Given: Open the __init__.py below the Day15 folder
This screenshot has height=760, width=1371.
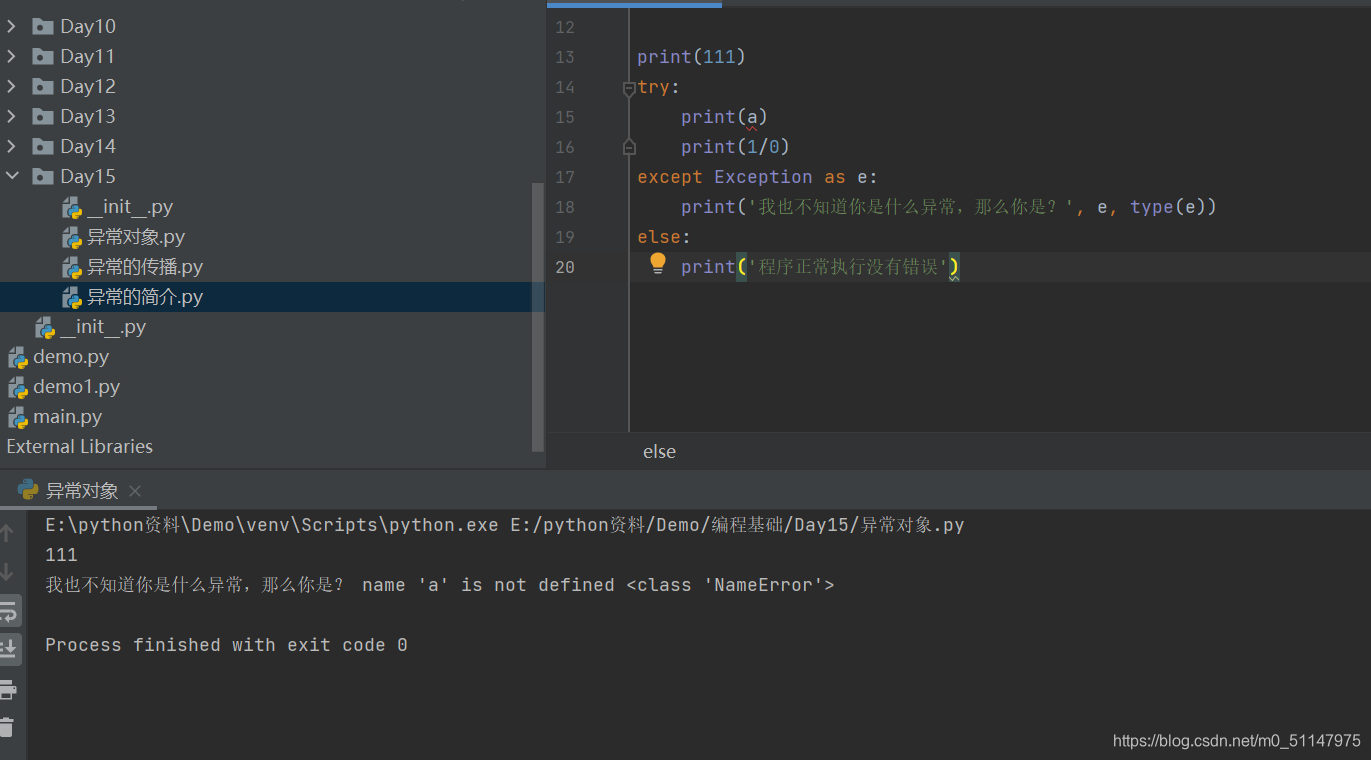Looking at the screenshot, I should [103, 327].
